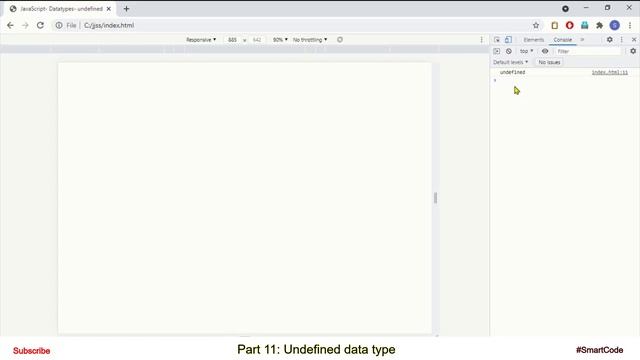Click the console Filter field

(588, 51)
